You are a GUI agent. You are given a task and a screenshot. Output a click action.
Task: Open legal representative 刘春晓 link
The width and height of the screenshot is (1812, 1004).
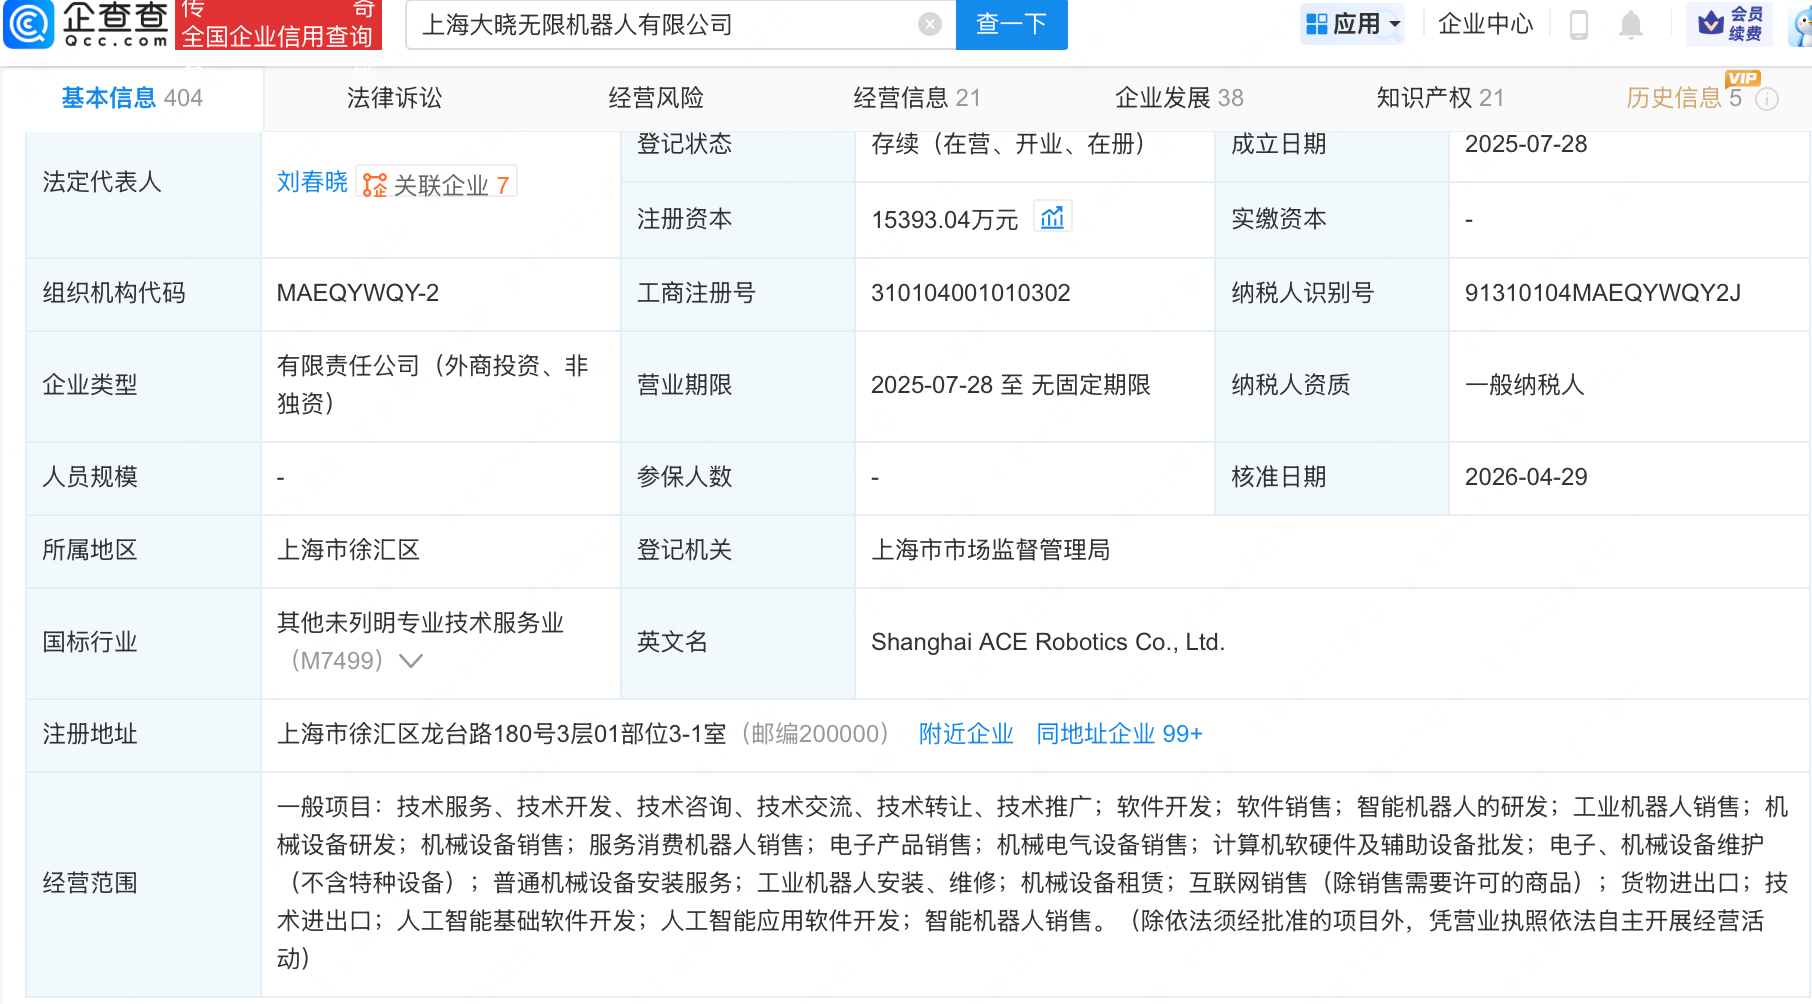point(312,182)
